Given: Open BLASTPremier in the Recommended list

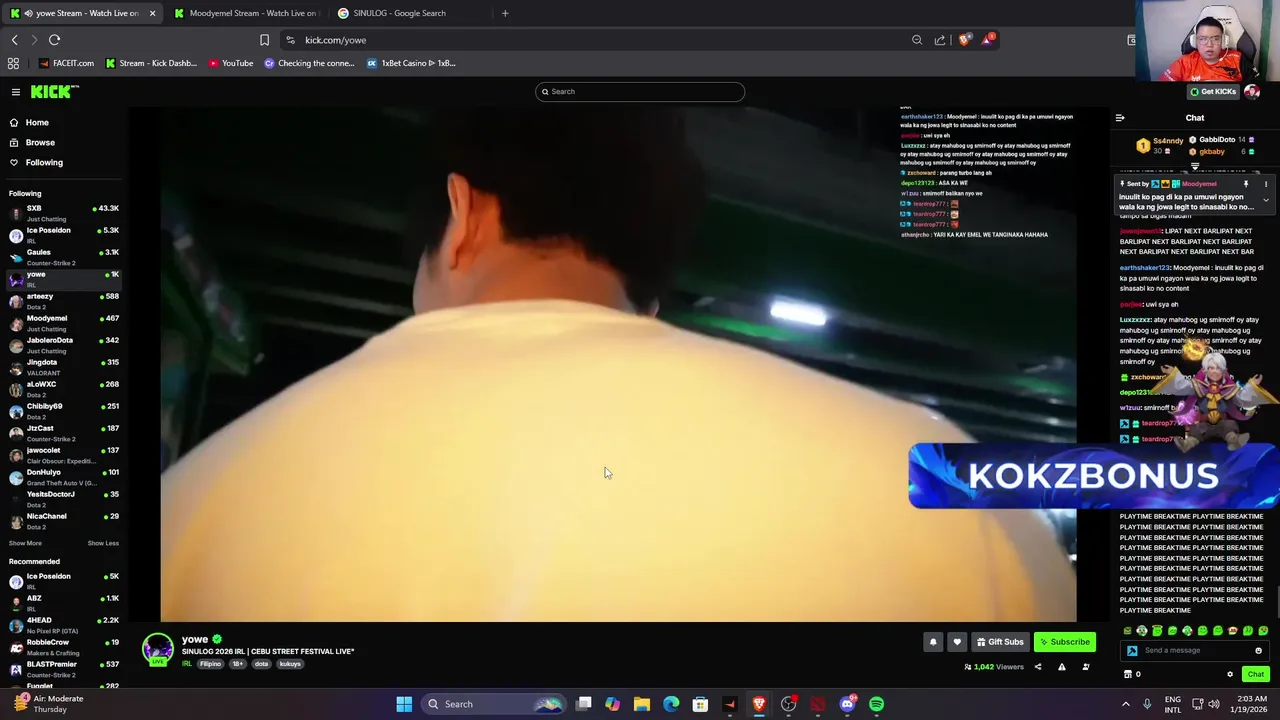Looking at the screenshot, I should click(x=62, y=669).
